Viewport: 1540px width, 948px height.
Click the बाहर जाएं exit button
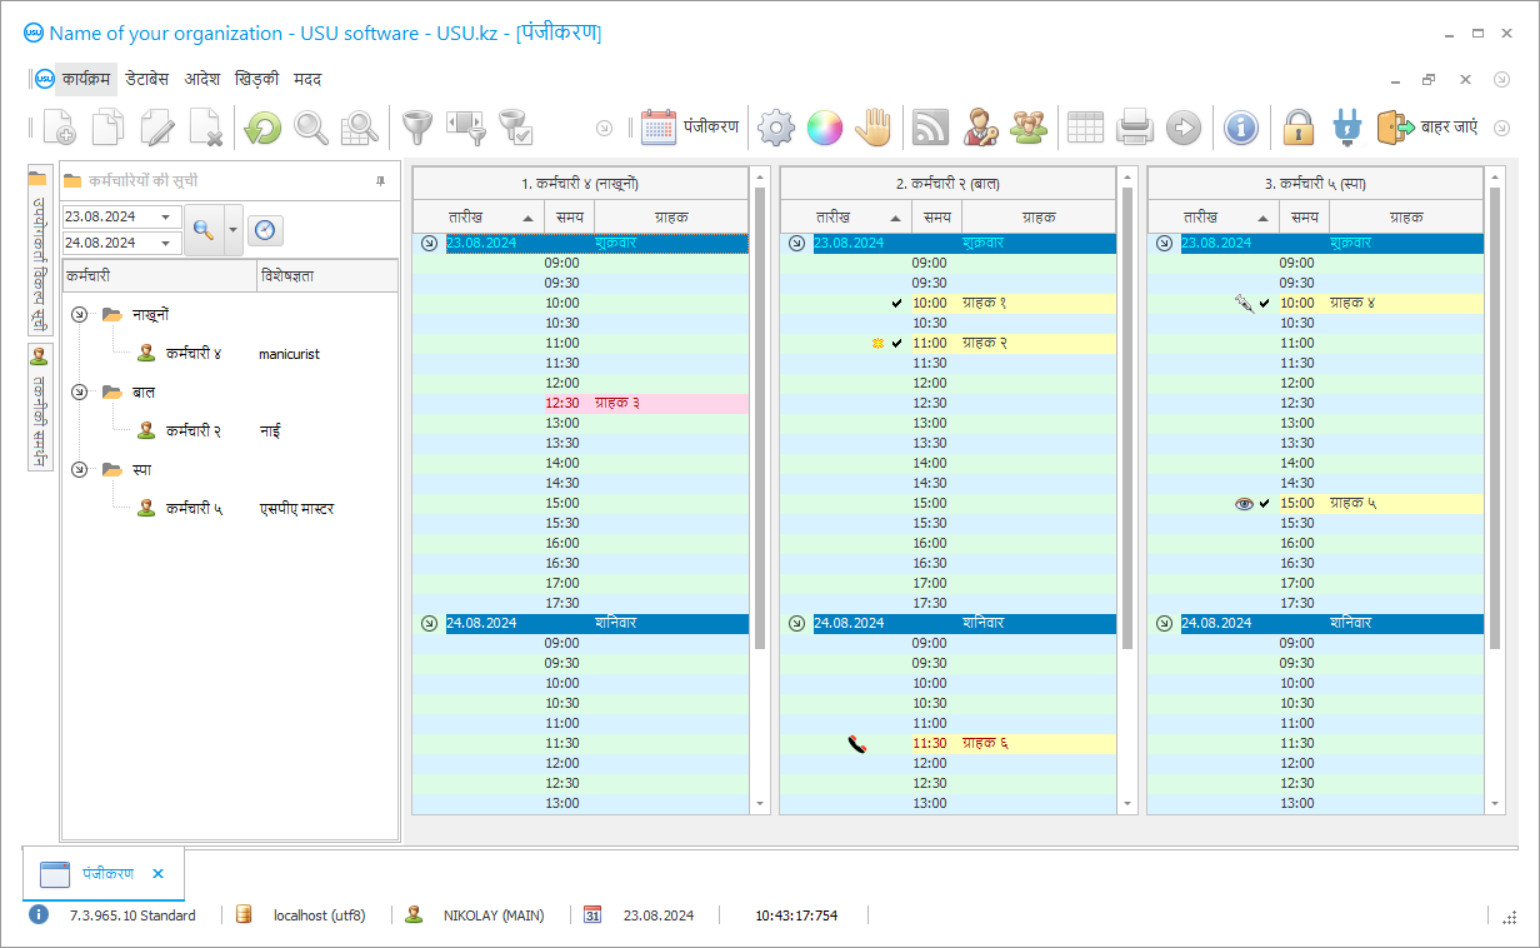[x=1427, y=128]
